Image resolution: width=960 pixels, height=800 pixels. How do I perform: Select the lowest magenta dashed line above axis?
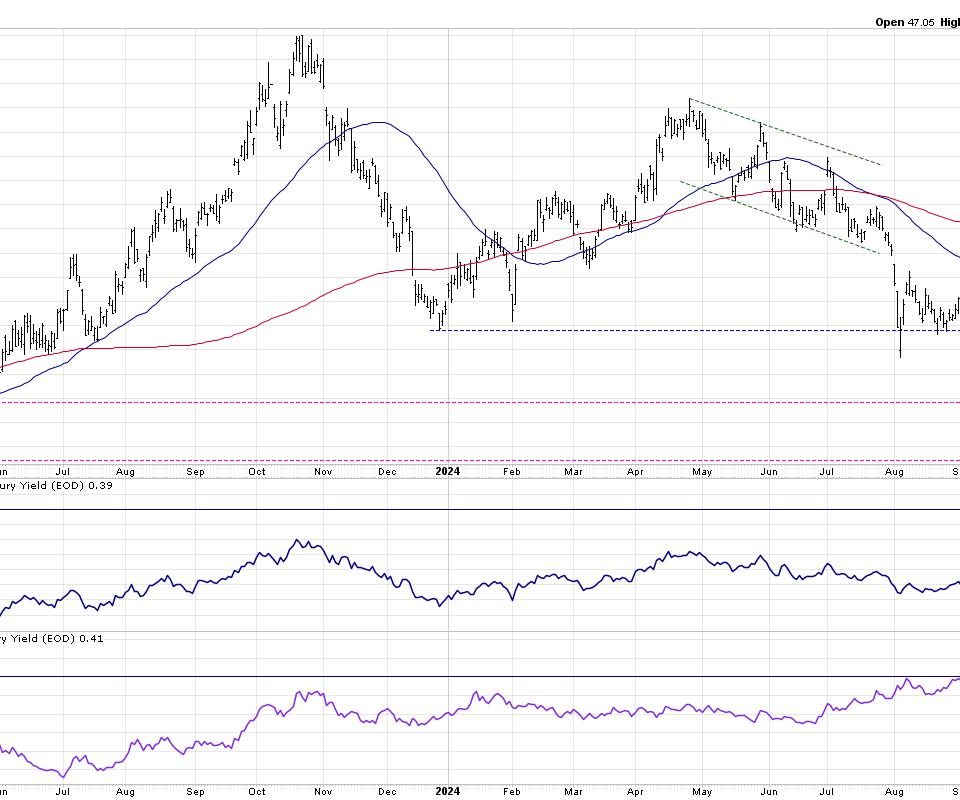(x=480, y=461)
